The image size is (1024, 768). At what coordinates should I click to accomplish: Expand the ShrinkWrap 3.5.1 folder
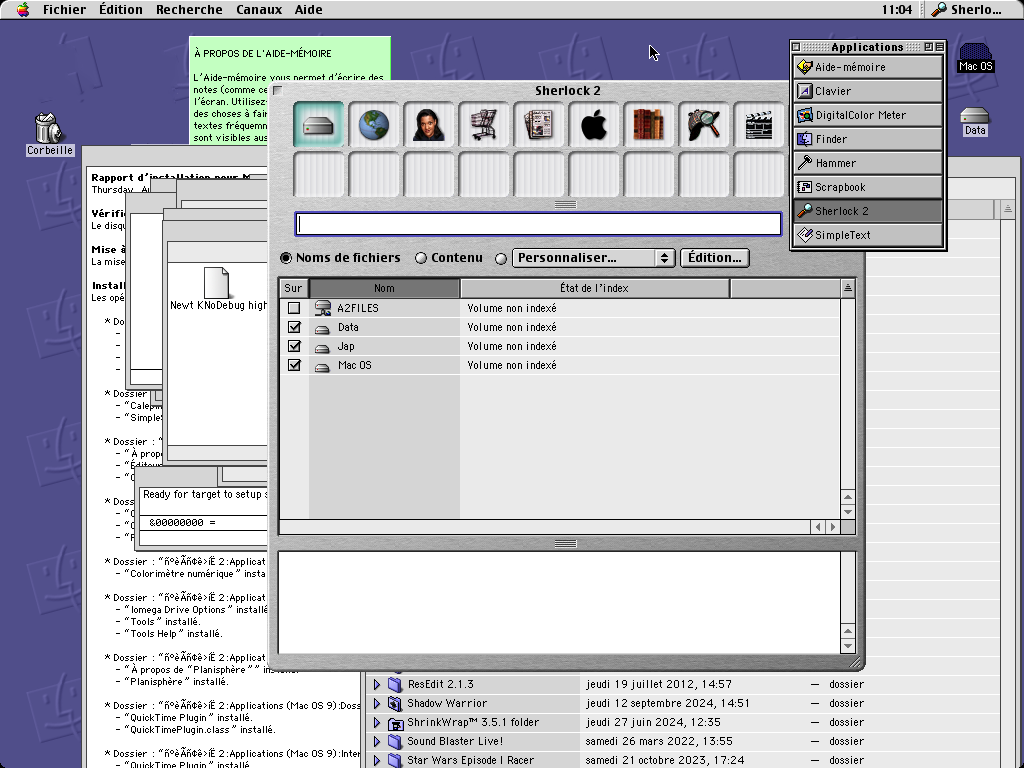point(377,722)
